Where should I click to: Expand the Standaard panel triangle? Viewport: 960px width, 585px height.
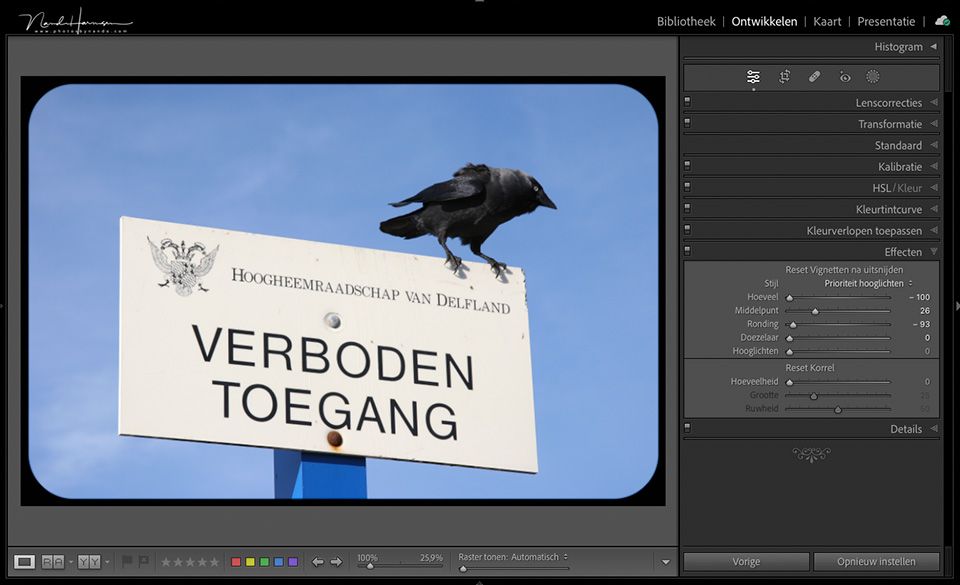pos(934,145)
